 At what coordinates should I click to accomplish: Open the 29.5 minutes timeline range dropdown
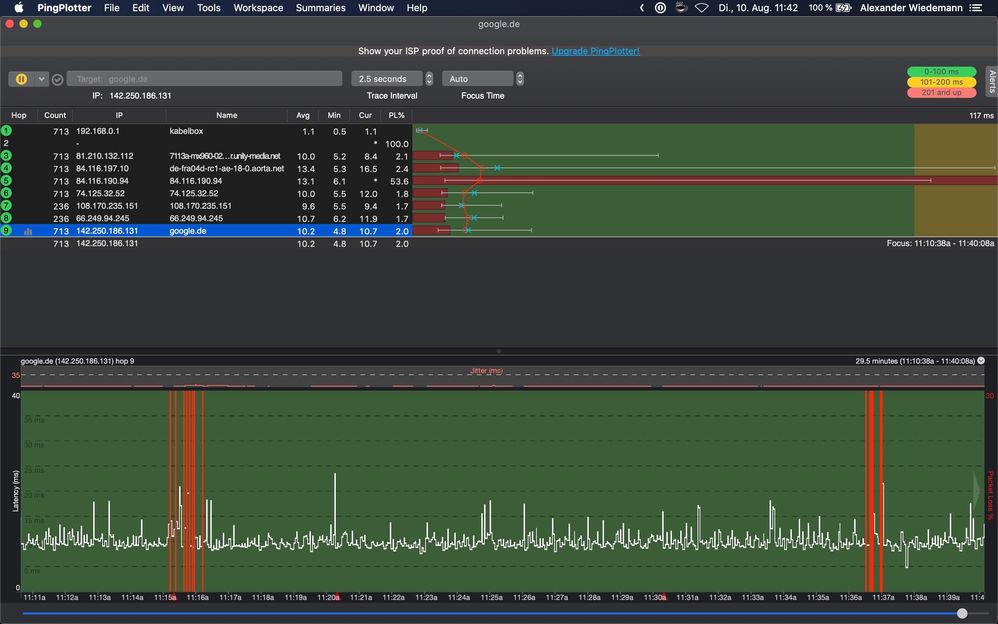(x=981, y=360)
